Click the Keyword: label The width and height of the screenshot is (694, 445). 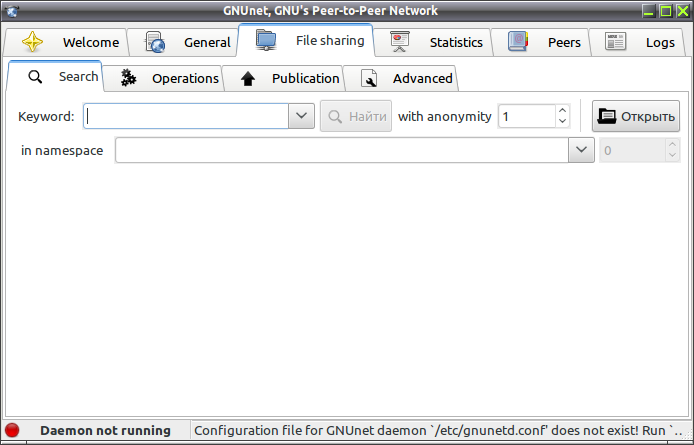point(46,116)
